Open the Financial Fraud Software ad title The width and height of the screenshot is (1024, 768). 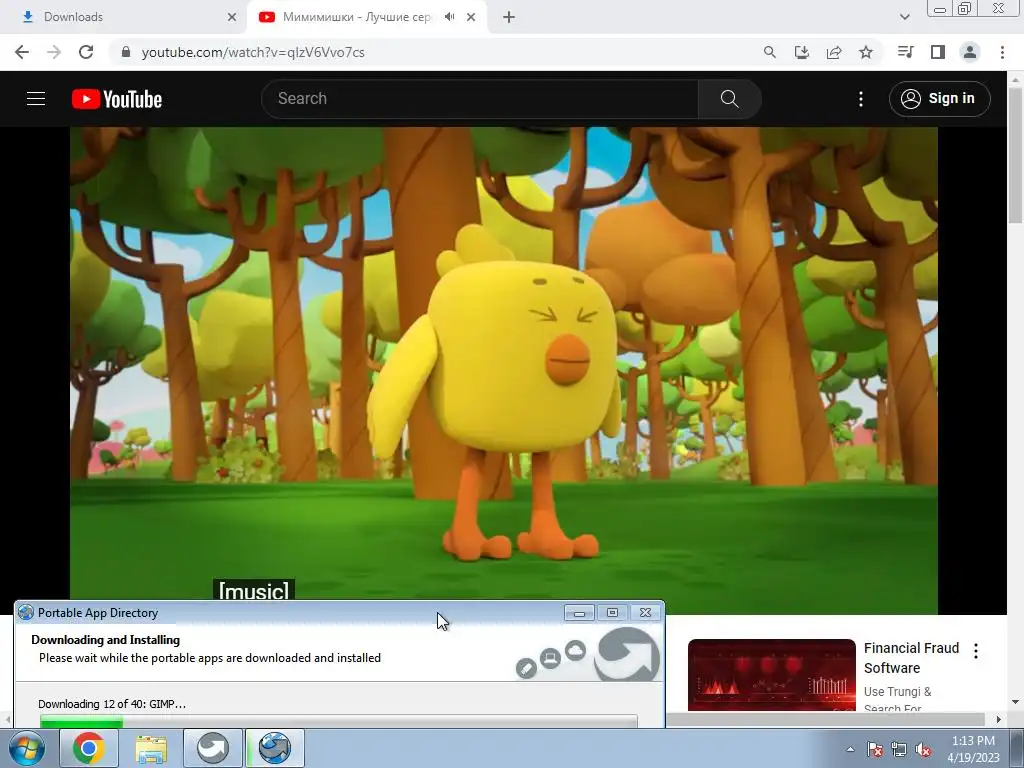point(911,658)
